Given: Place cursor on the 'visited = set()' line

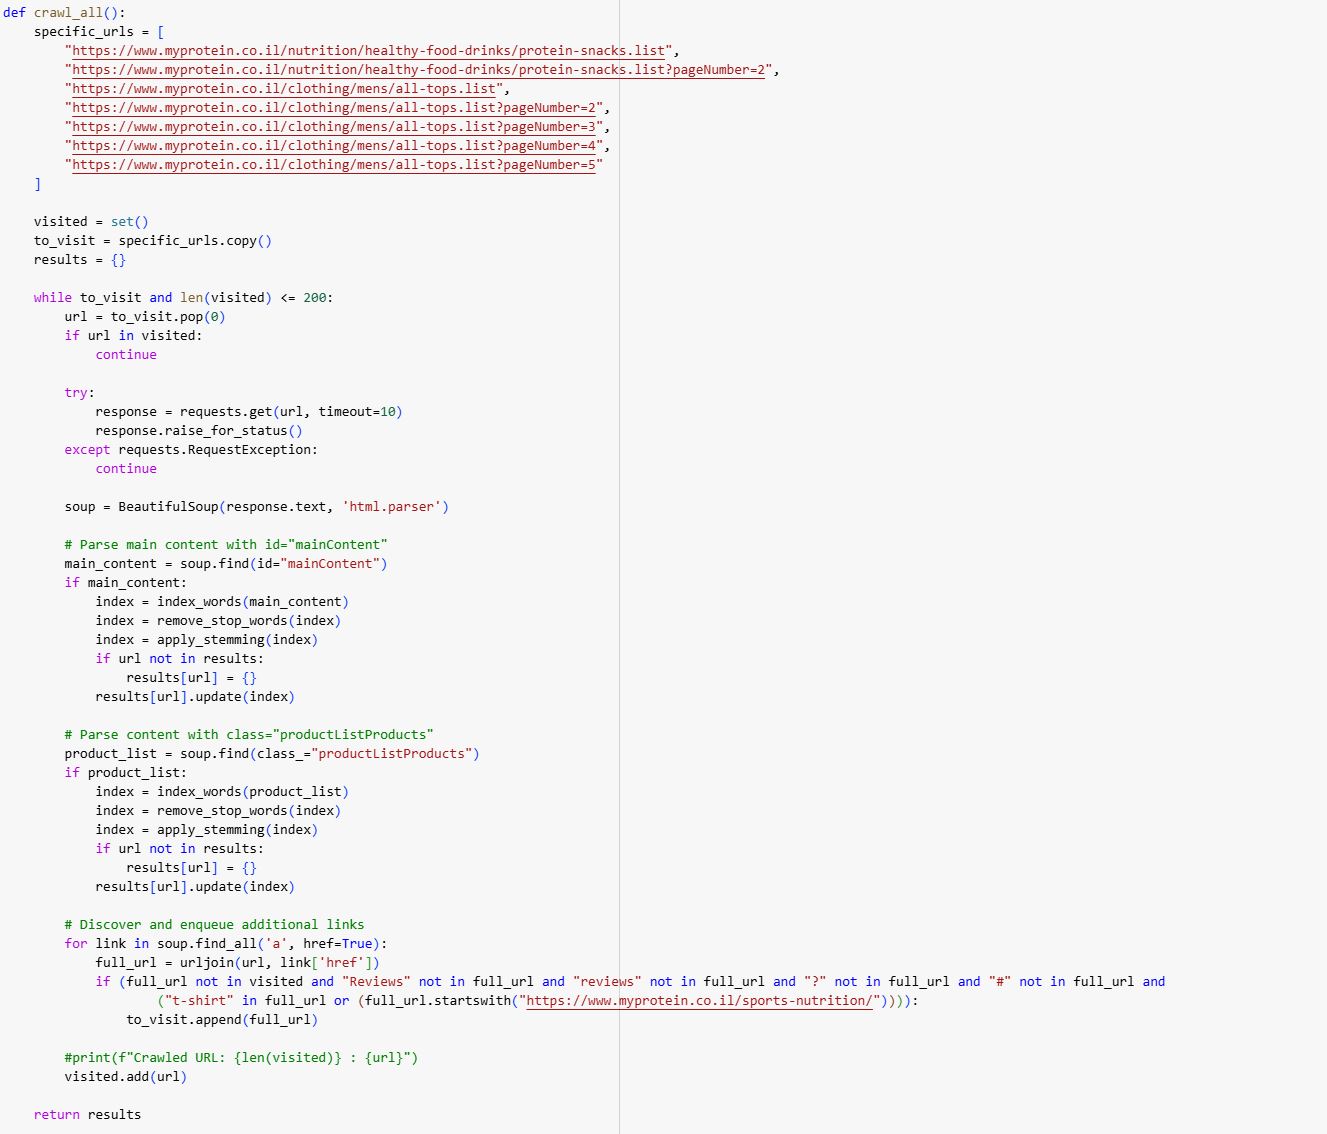Looking at the screenshot, I should (x=90, y=222).
